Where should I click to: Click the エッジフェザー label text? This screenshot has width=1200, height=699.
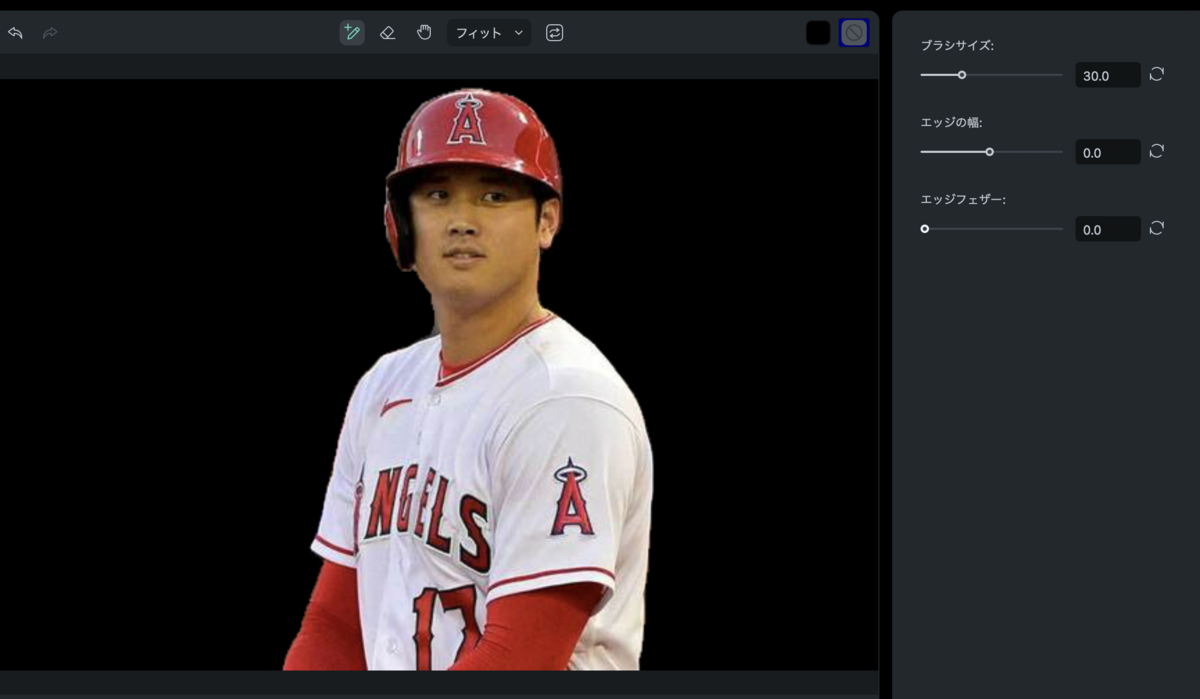point(963,200)
